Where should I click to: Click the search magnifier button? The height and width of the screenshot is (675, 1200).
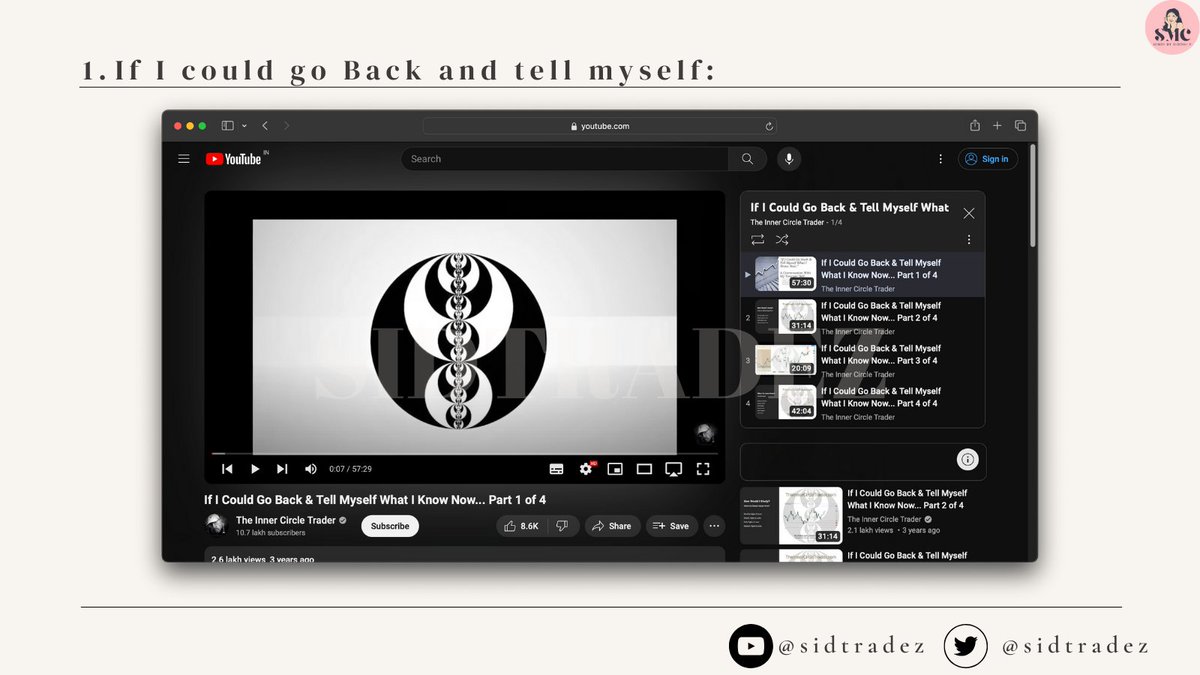point(747,159)
